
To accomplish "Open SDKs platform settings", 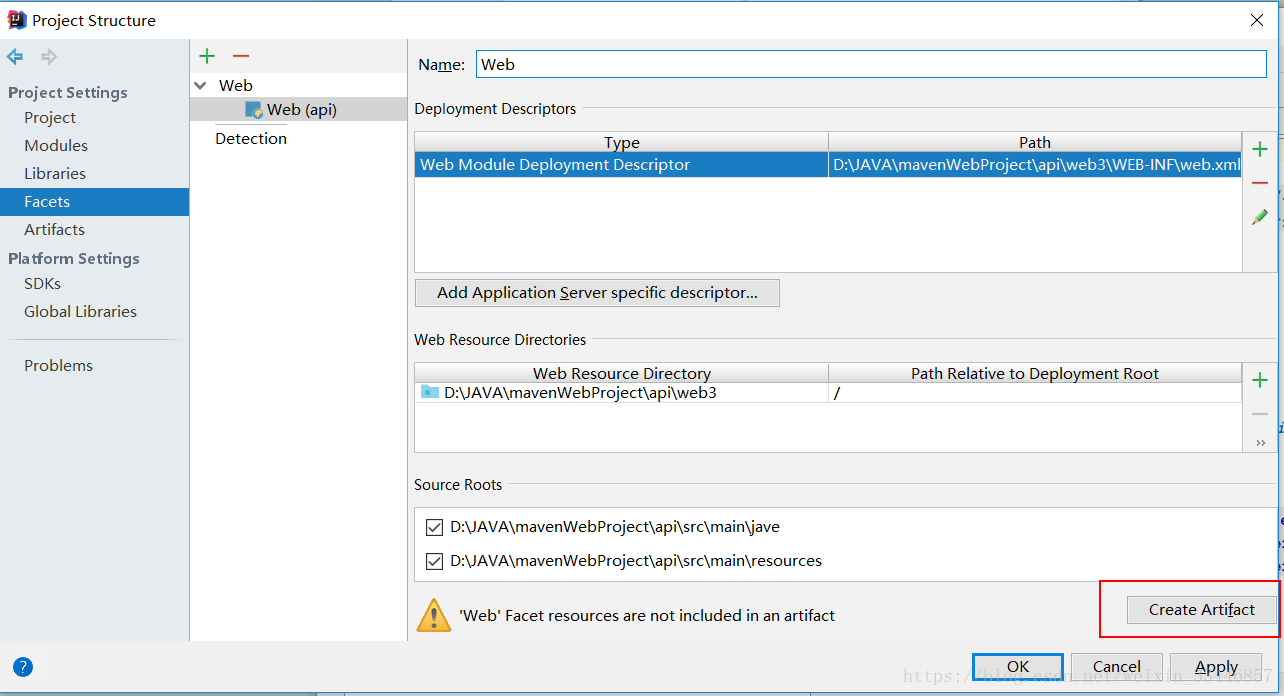I will tap(43, 283).
